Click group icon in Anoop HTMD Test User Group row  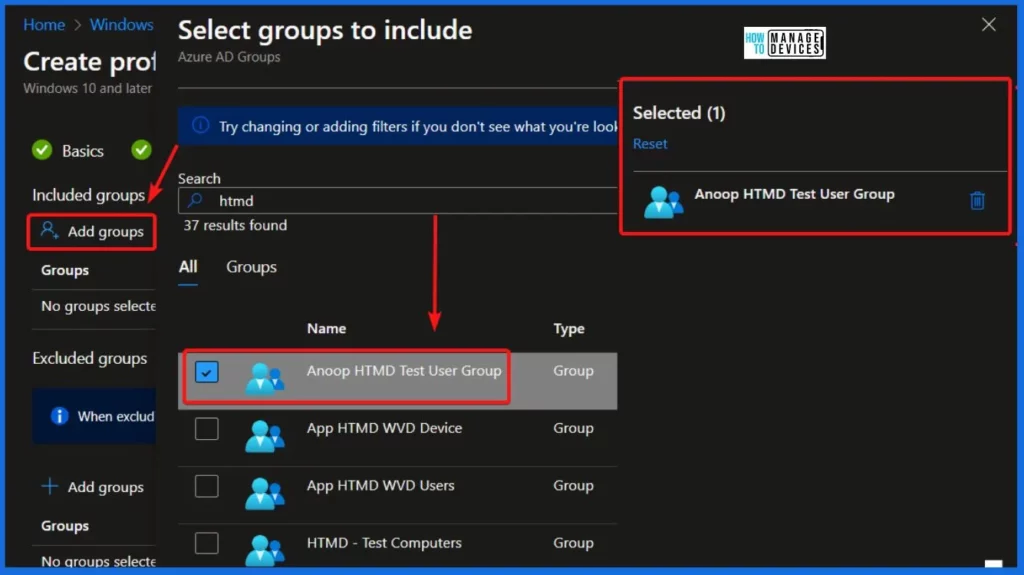264,378
